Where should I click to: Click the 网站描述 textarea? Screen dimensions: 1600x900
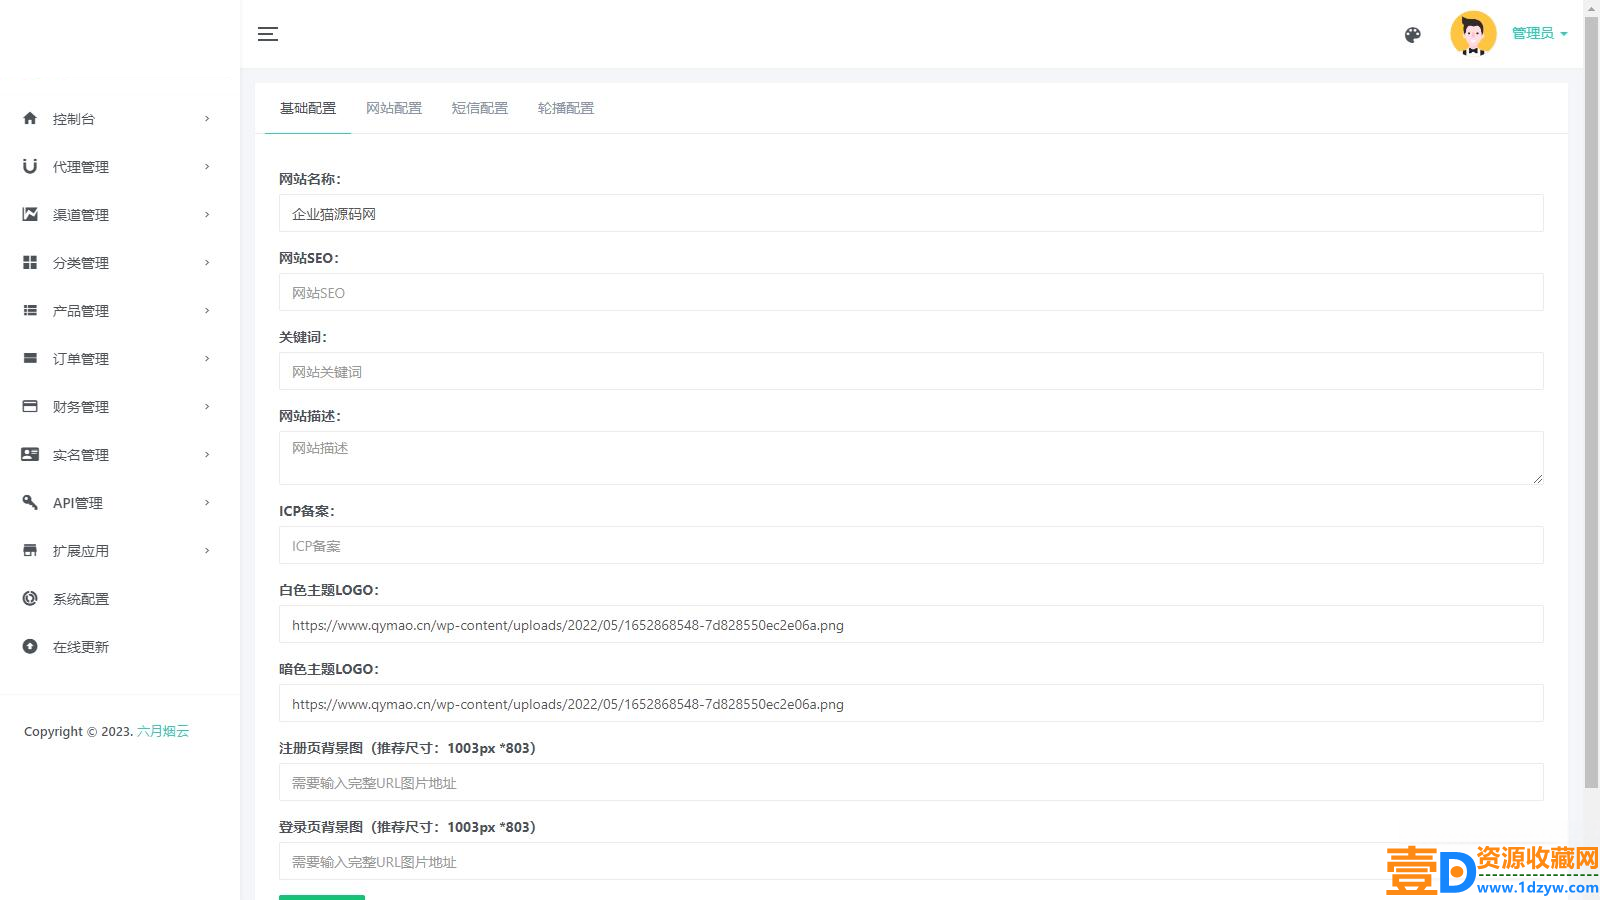[x=911, y=458]
